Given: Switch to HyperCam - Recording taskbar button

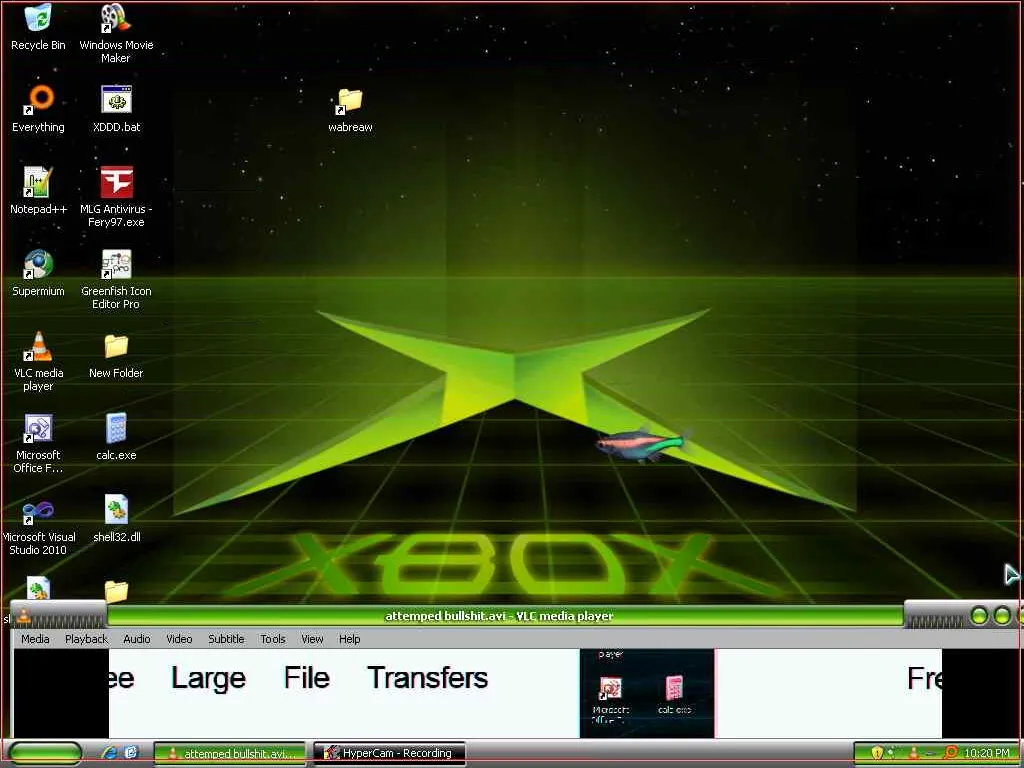Looking at the screenshot, I should pyautogui.click(x=389, y=753).
